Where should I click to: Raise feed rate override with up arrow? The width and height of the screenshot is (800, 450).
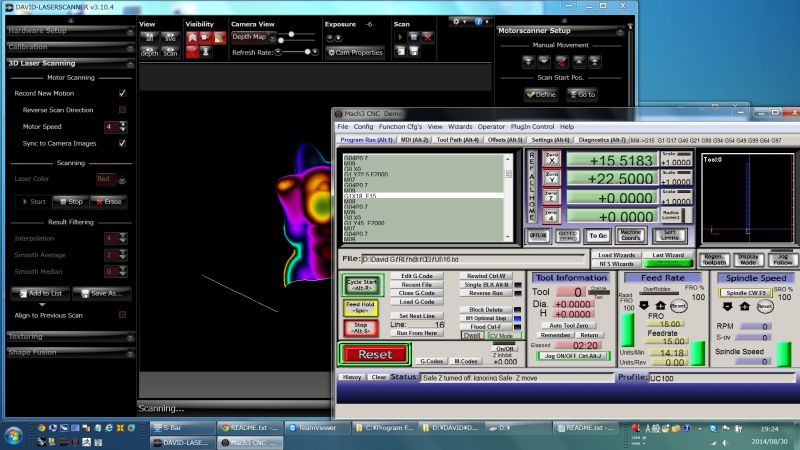pyautogui.click(x=660, y=306)
